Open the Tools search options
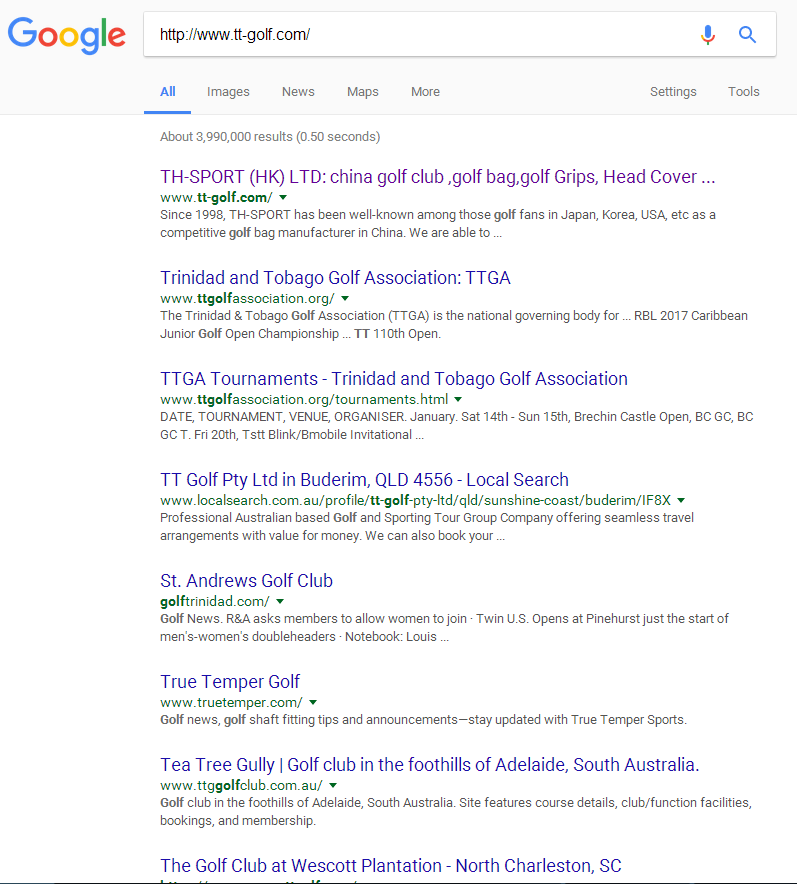Screen dimensions: 797x884 tap(743, 91)
